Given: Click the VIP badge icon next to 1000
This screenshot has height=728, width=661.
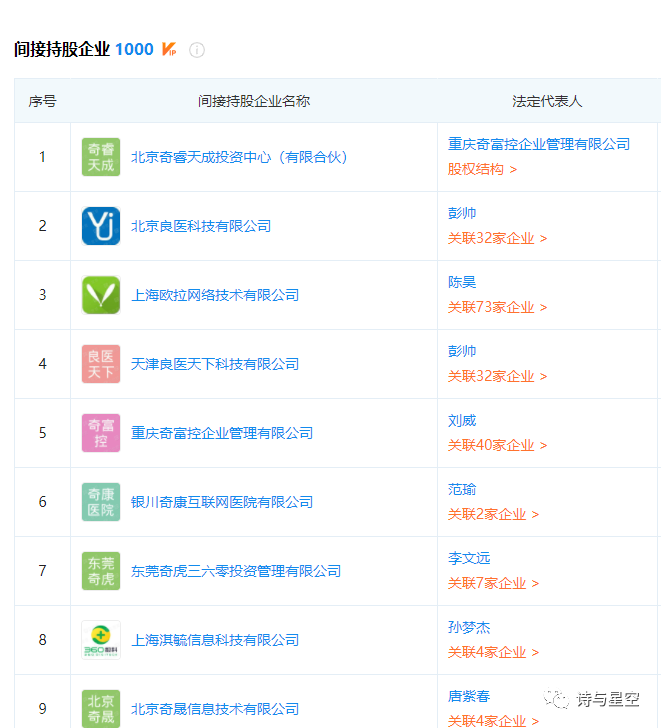Looking at the screenshot, I should (x=169, y=49).
